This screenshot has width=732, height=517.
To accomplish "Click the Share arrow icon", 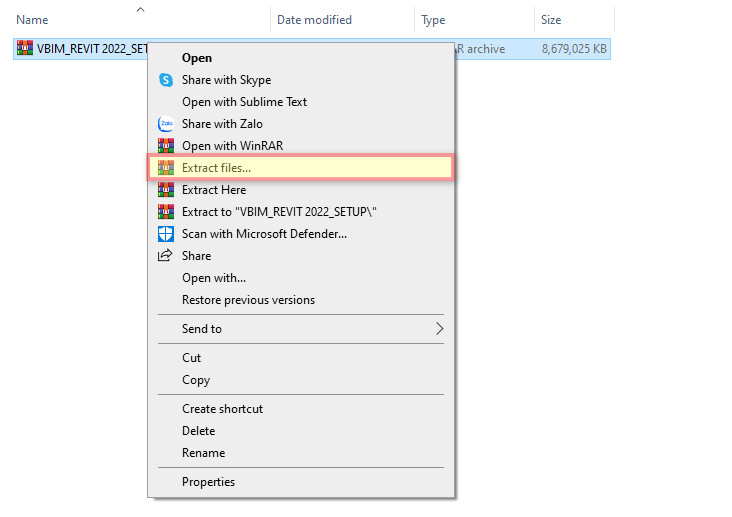I will [166, 256].
